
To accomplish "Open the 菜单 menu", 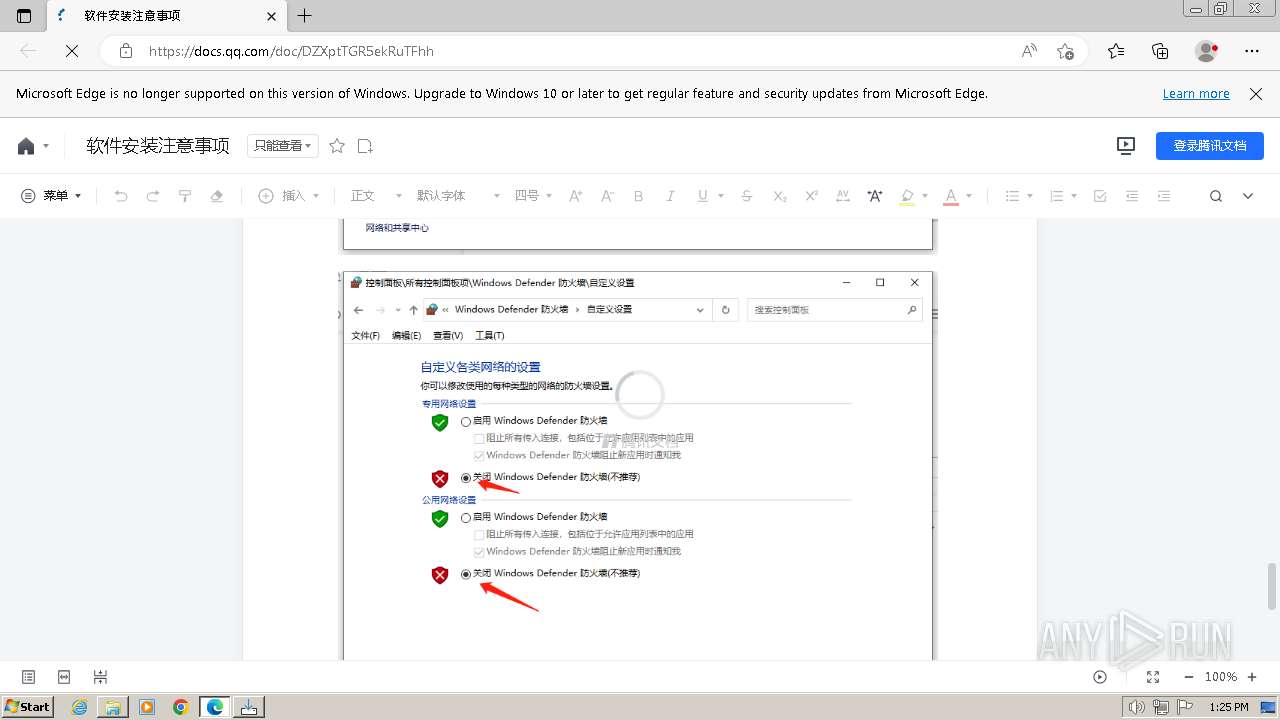I will tap(51, 196).
